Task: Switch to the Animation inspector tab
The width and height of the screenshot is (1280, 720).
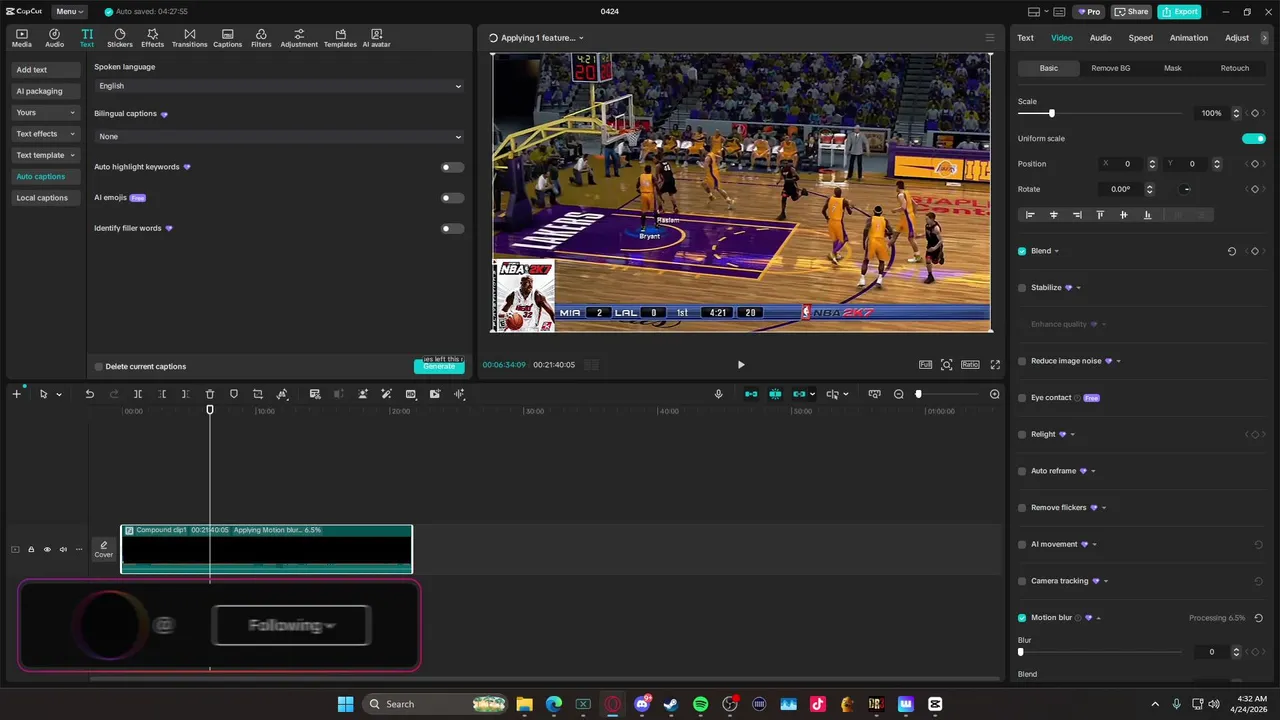Action: [1189, 38]
